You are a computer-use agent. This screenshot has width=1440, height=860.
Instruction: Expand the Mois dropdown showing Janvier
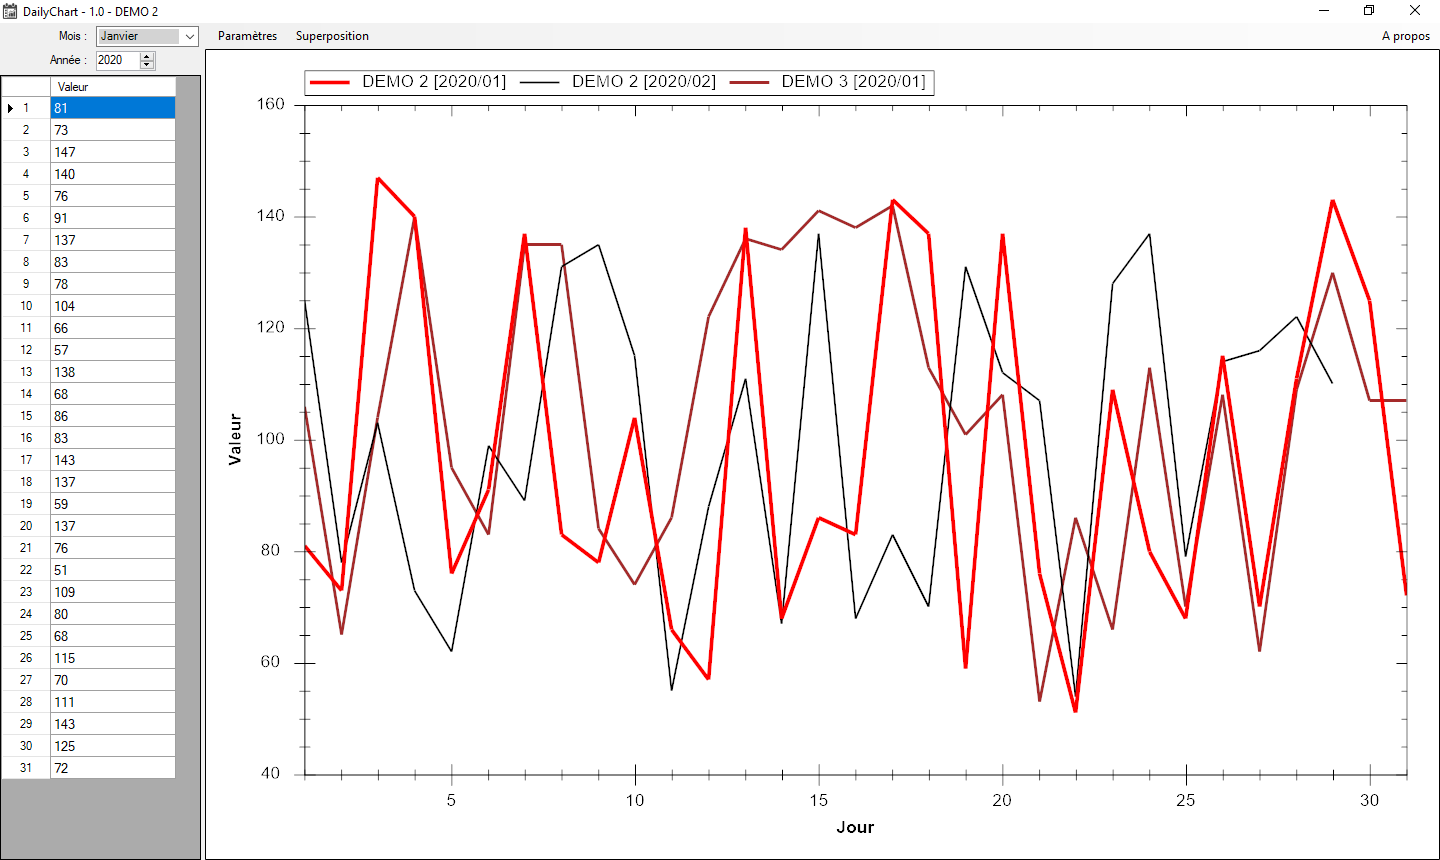pos(189,36)
